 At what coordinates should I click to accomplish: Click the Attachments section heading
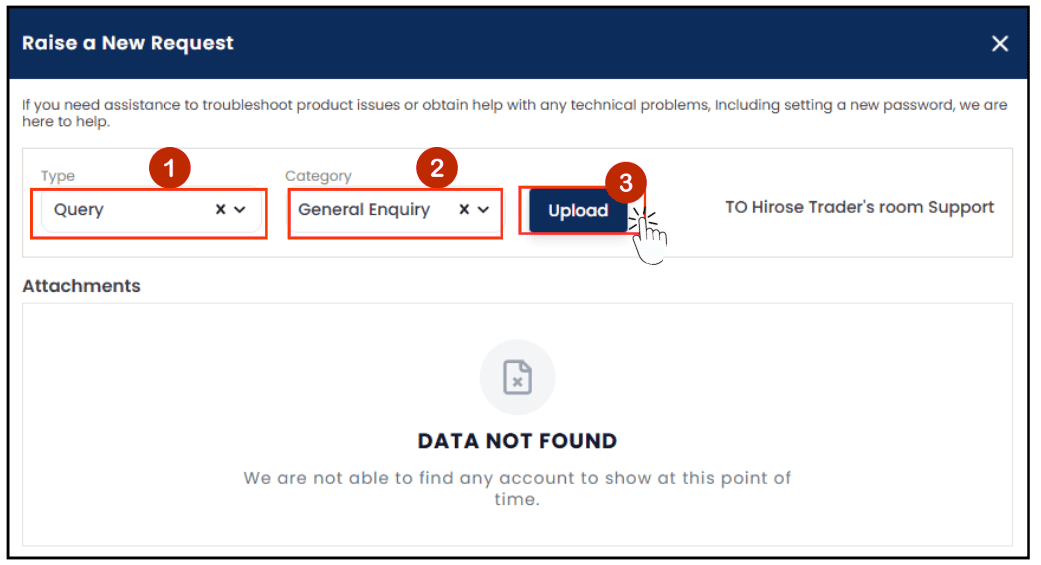pos(82,286)
